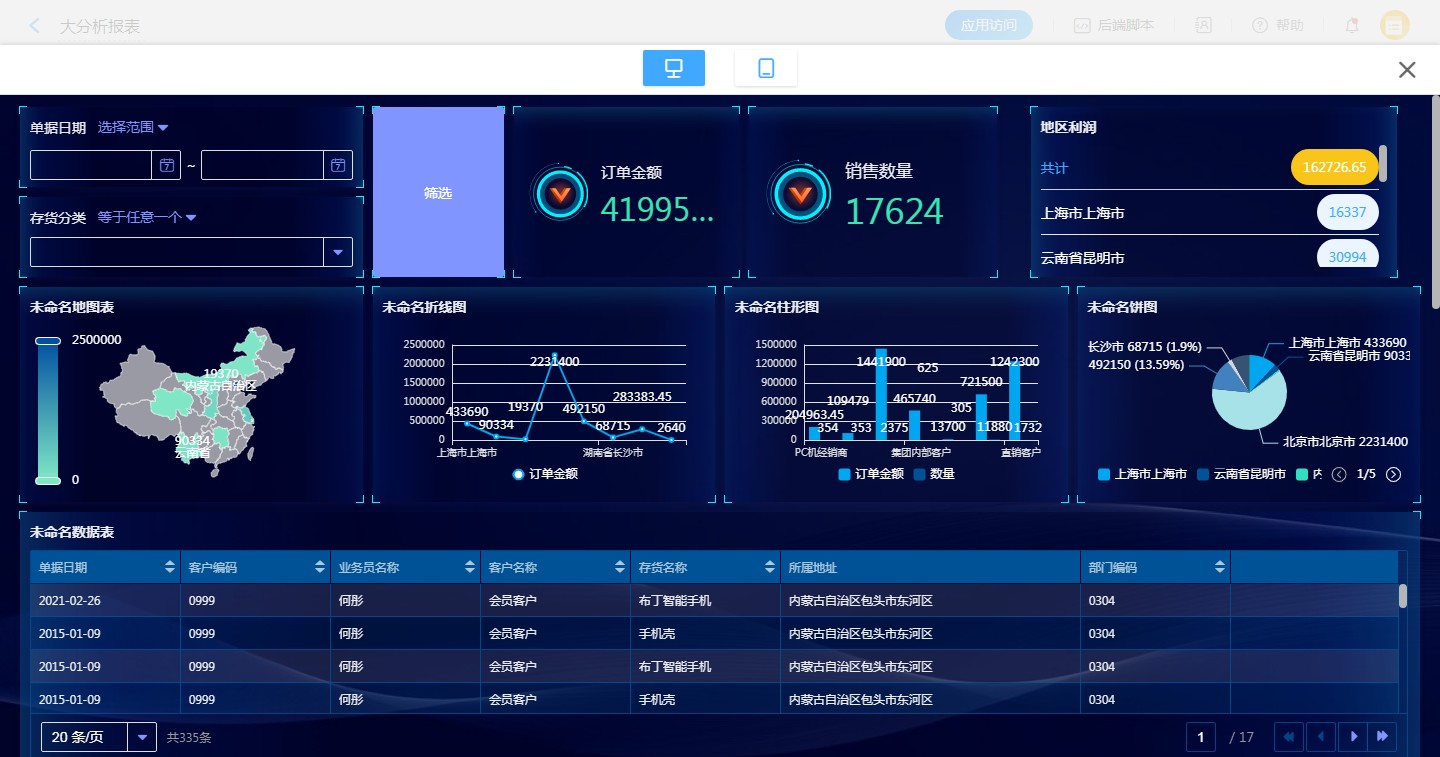1440x757 pixels.
Task: Go to next table page
Action: point(1353,737)
